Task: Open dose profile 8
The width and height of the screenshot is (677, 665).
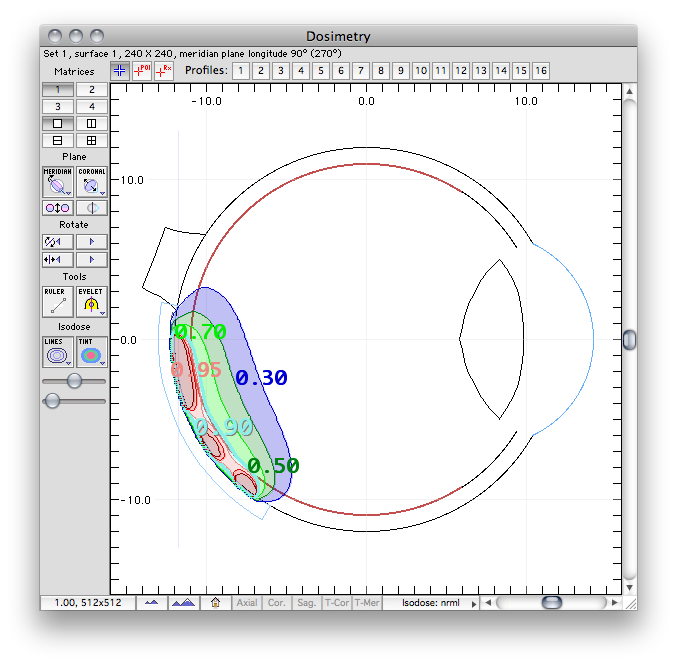Action: point(381,71)
